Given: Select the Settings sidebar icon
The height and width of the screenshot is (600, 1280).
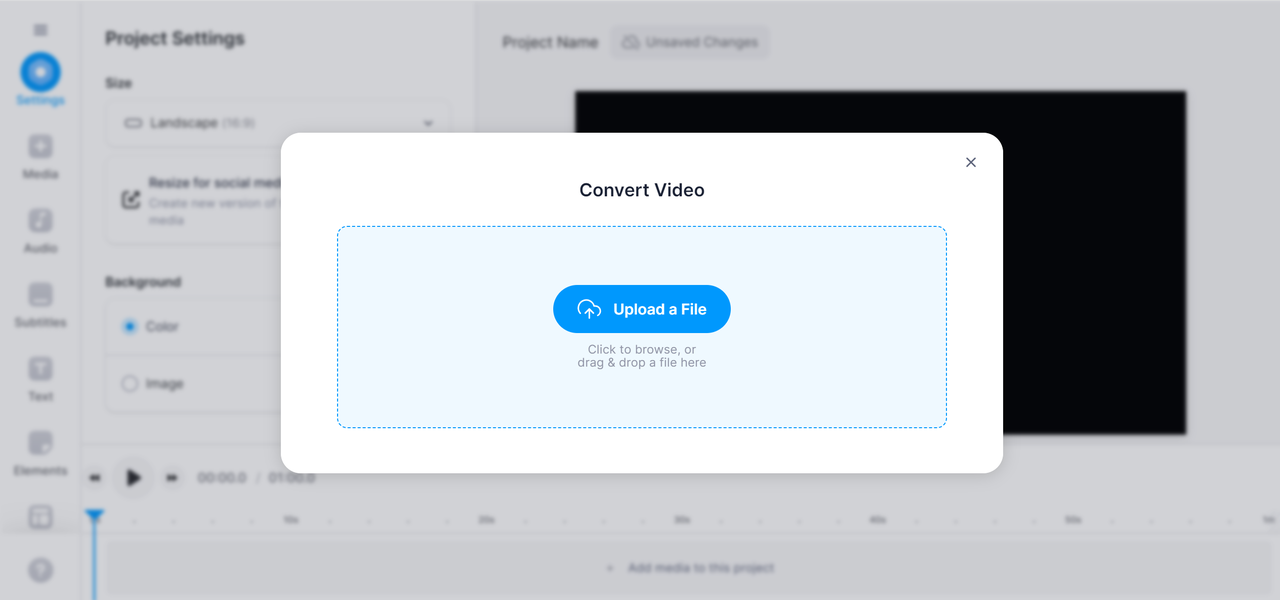Looking at the screenshot, I should click(40, 73).
